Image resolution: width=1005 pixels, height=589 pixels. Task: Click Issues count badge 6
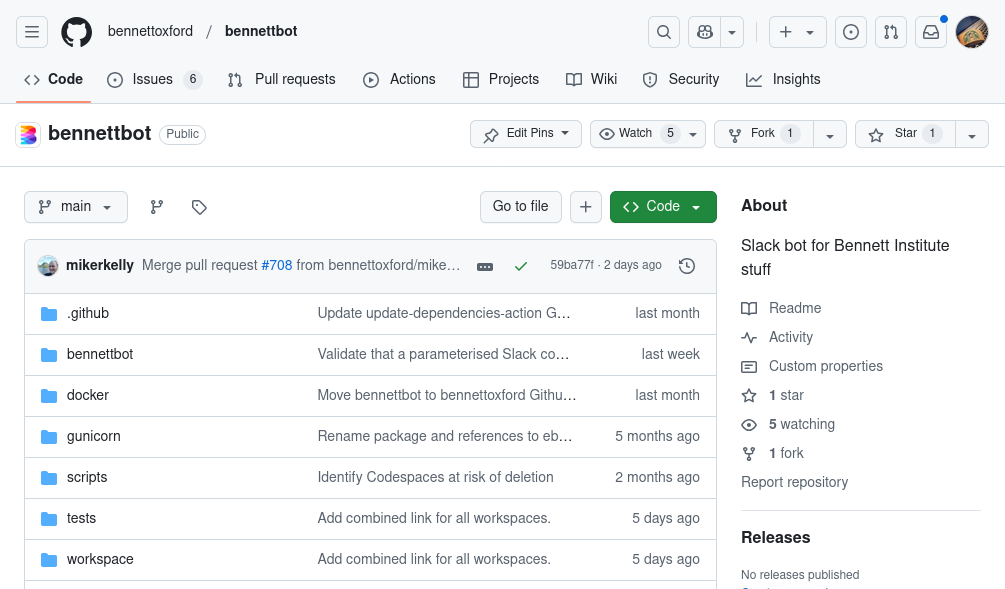[x=192, y=79]
